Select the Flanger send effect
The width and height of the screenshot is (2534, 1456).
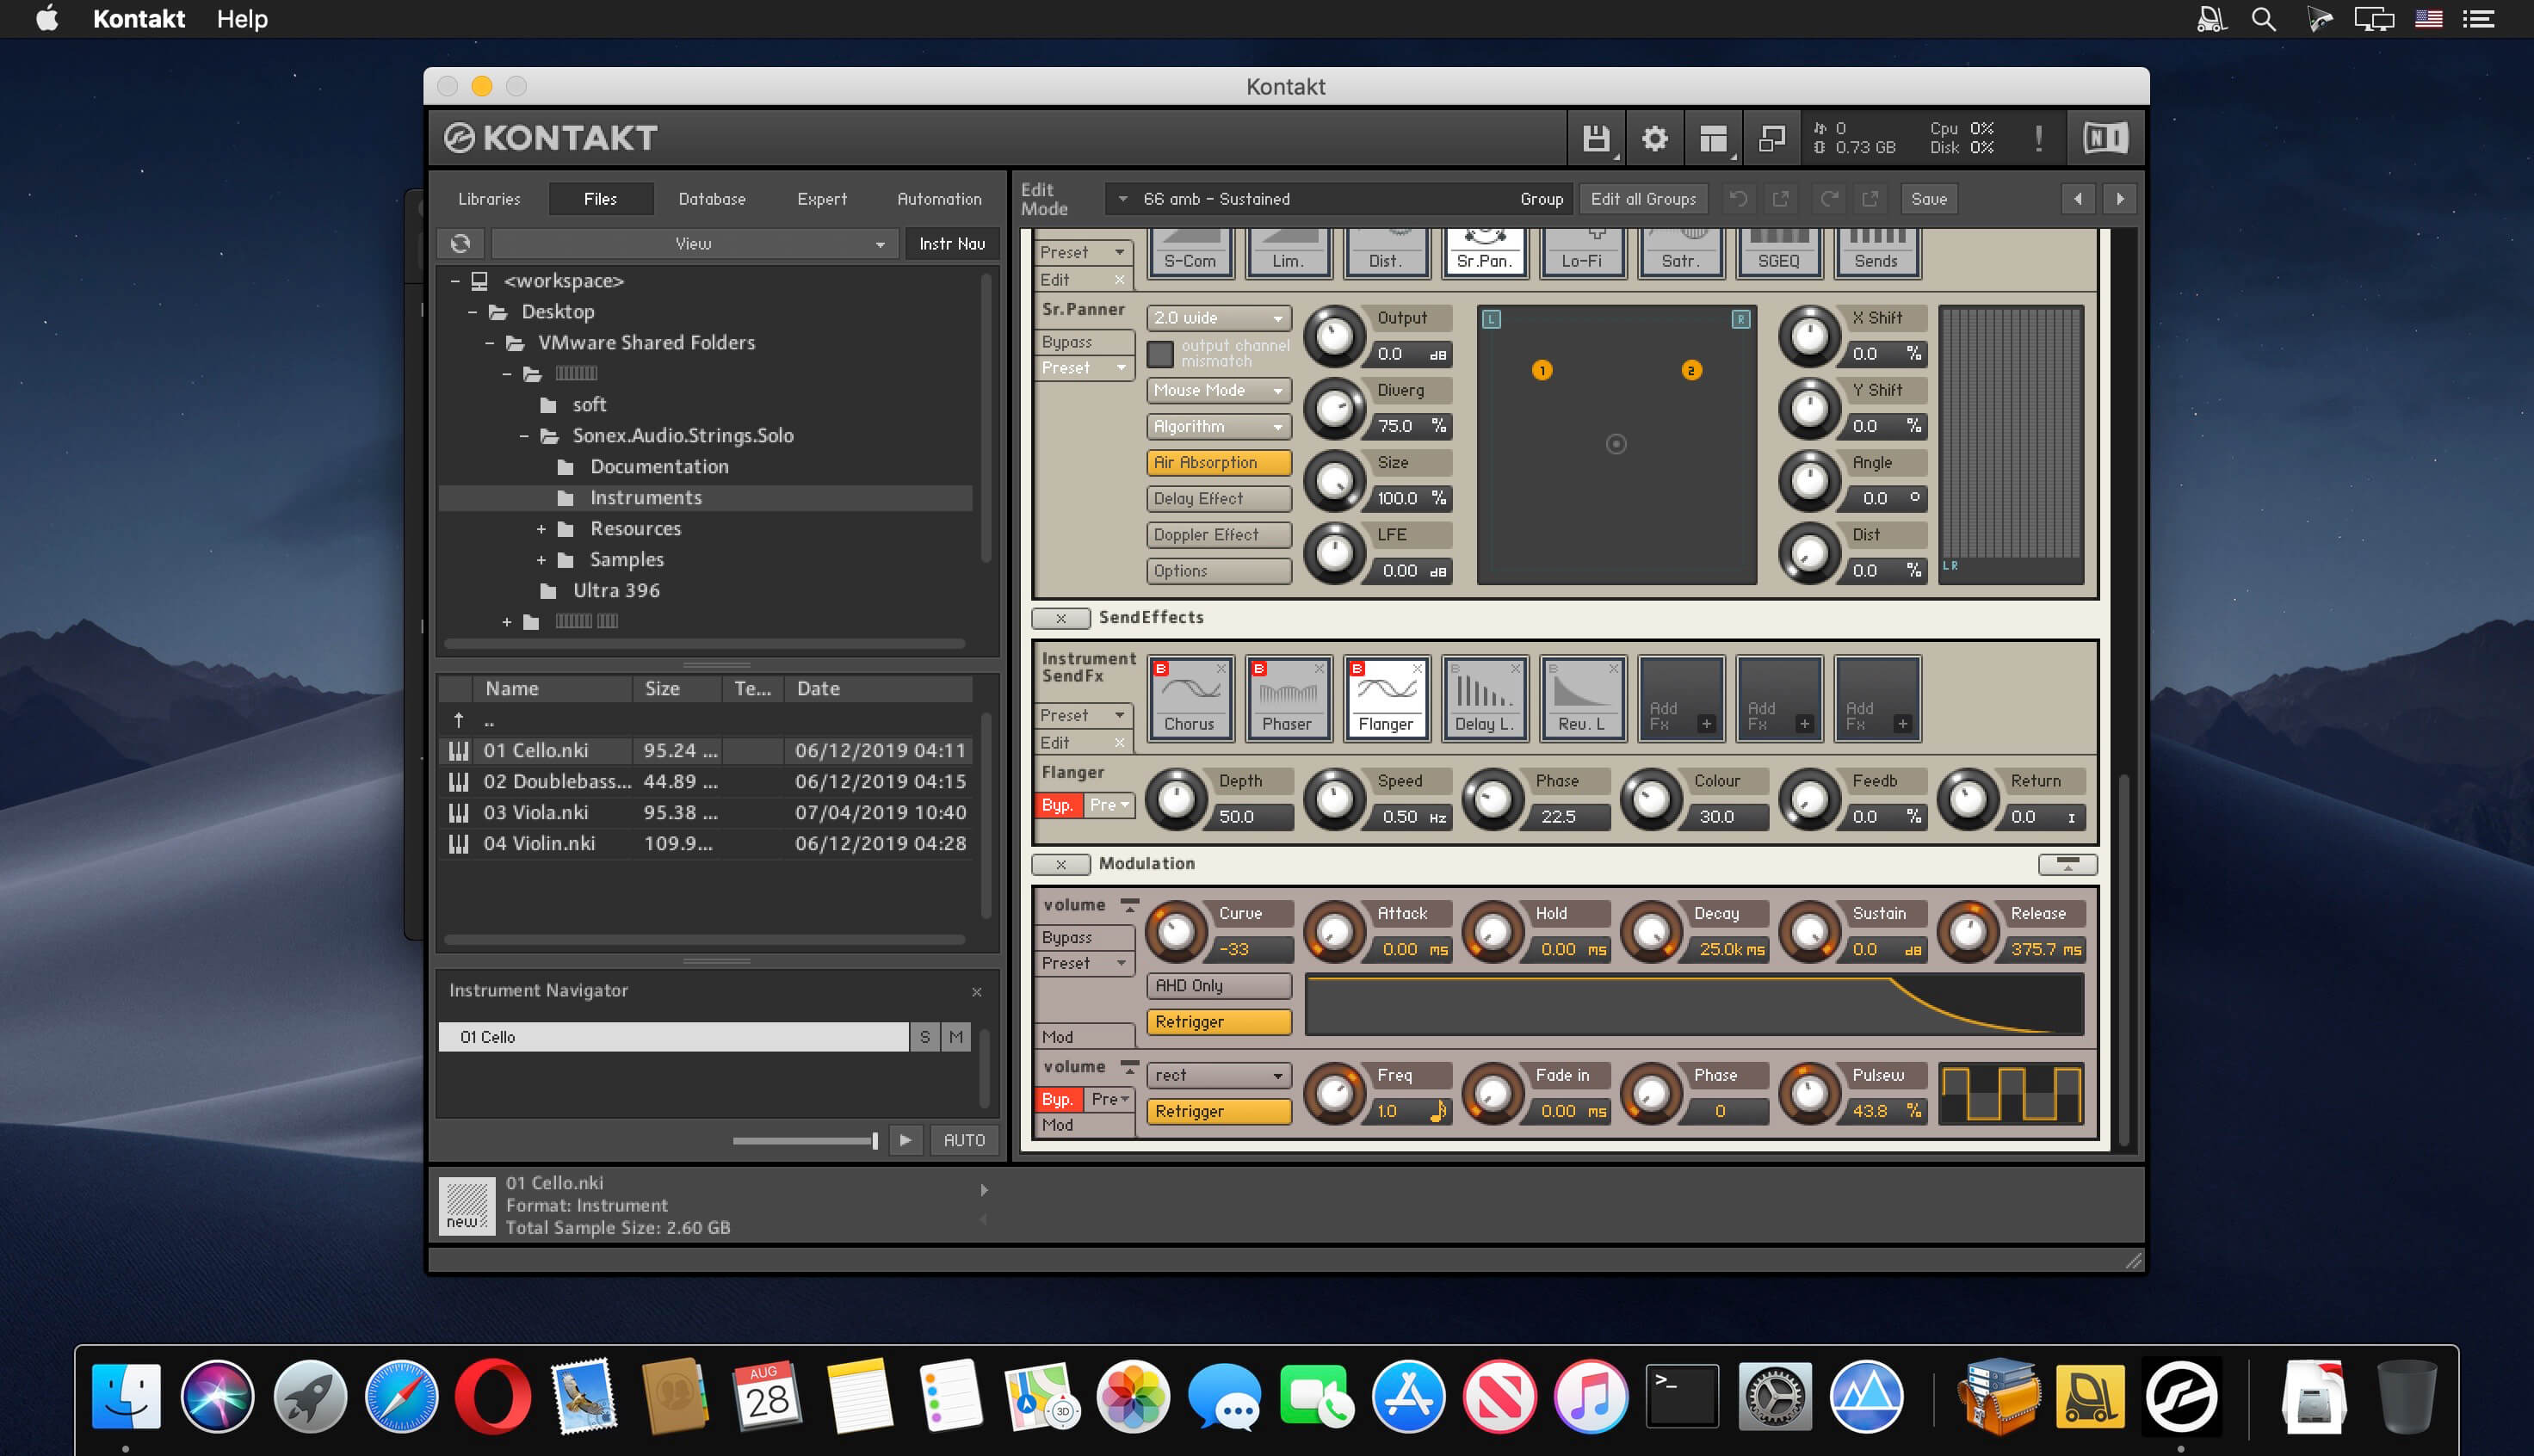point(1386,699)
